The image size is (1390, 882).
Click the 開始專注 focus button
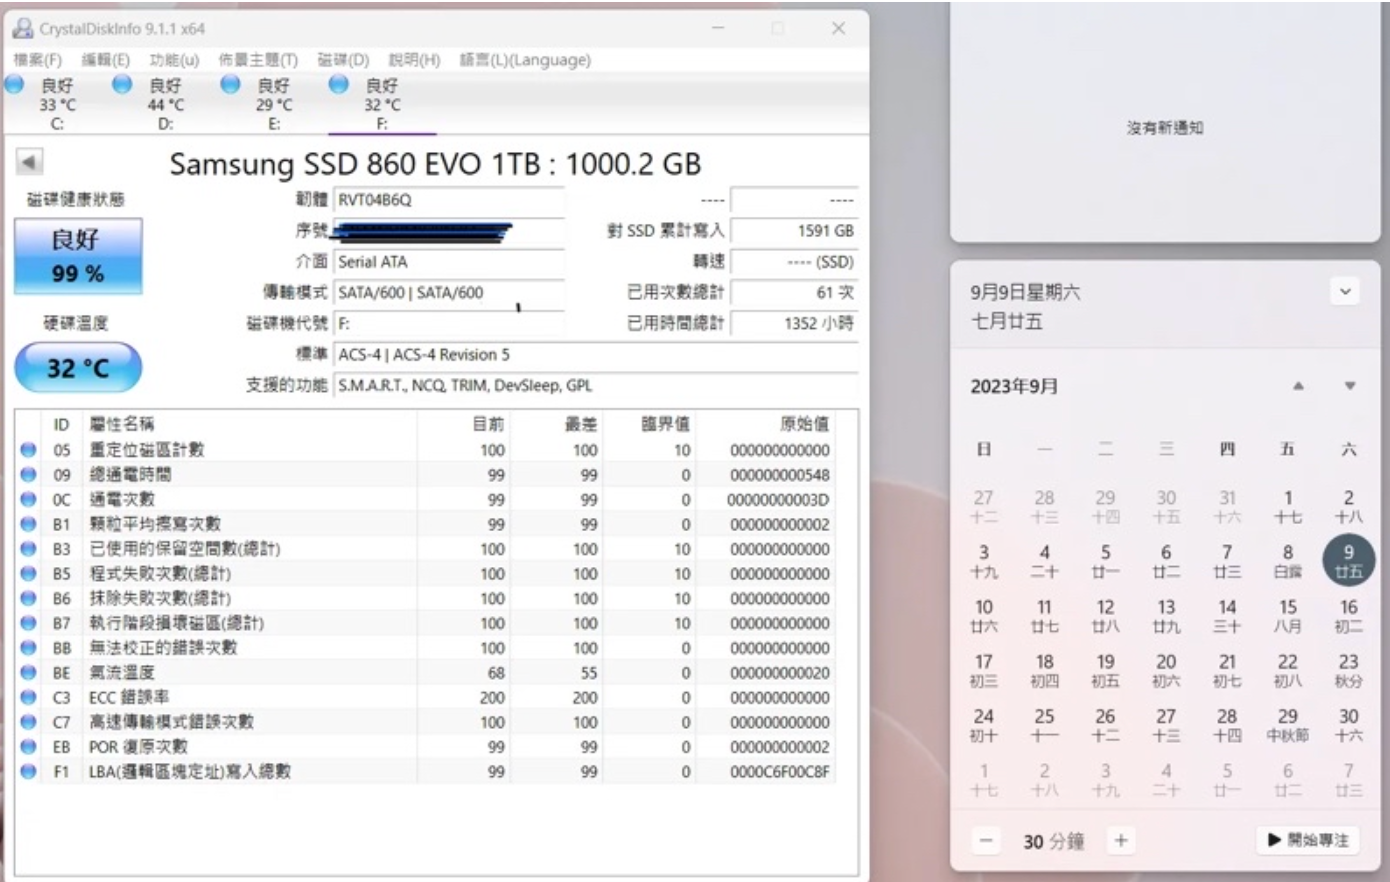(x=1309, y=840)
